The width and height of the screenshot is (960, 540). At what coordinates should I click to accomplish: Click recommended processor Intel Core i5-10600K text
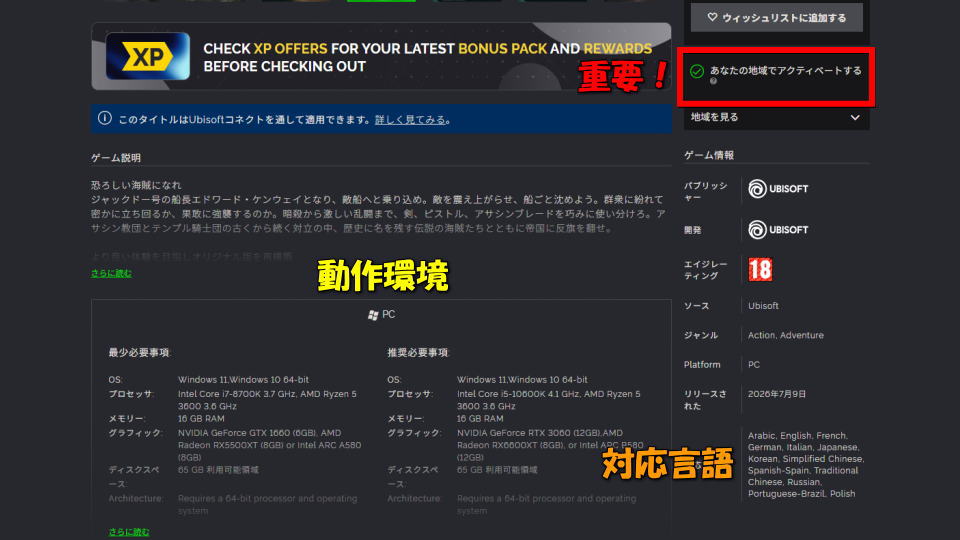[x=548, y=400]
